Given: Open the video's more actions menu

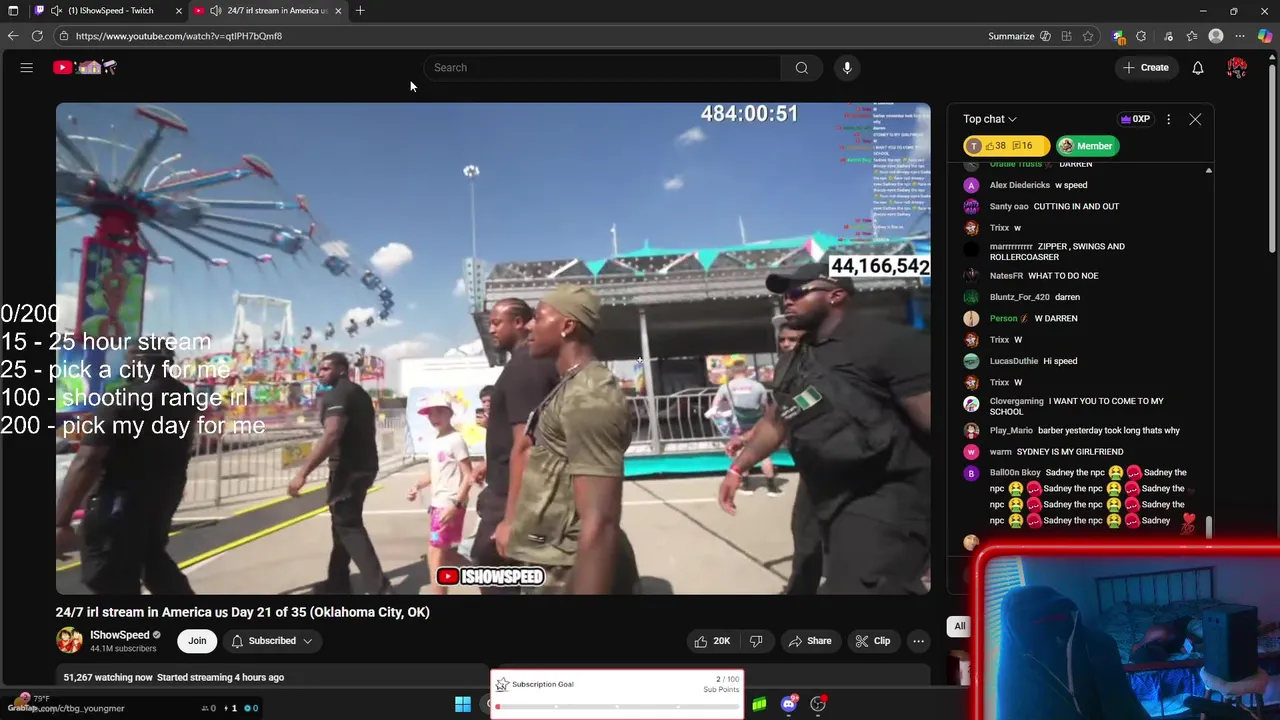Looking at the screenshot, I should (918, 641).
